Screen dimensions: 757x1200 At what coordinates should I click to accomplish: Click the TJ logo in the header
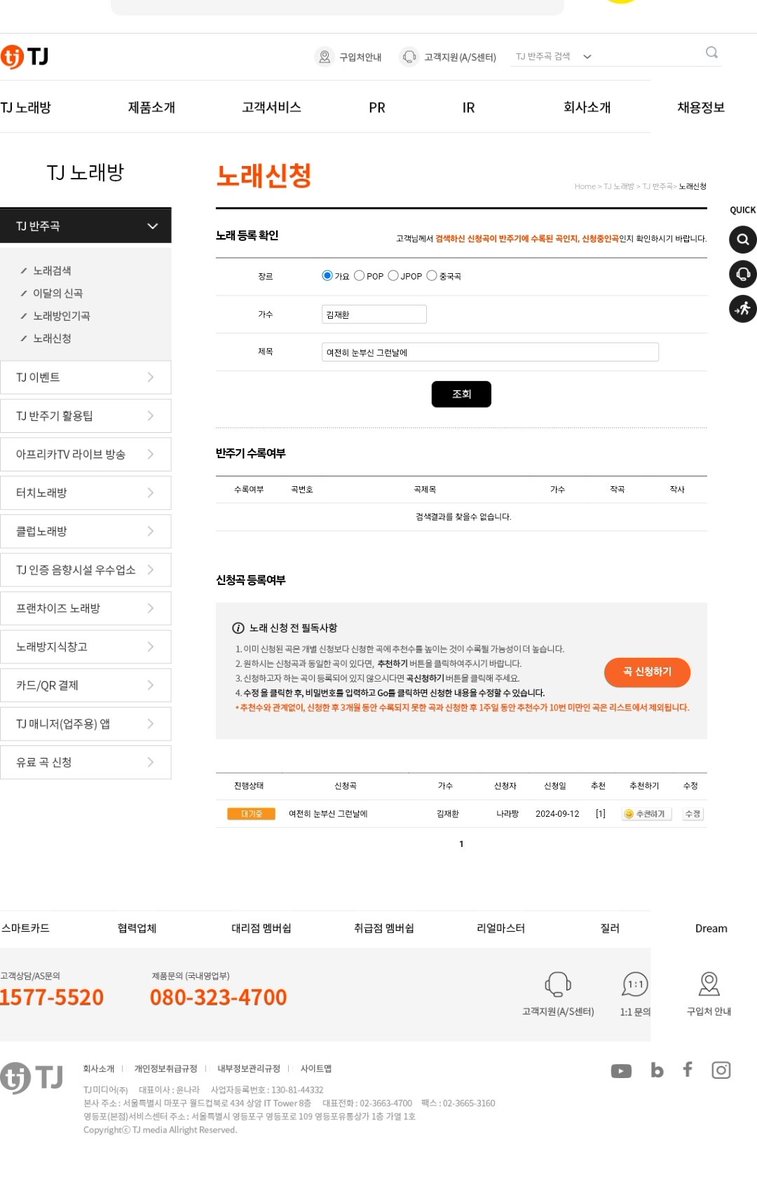pos(24,57)
